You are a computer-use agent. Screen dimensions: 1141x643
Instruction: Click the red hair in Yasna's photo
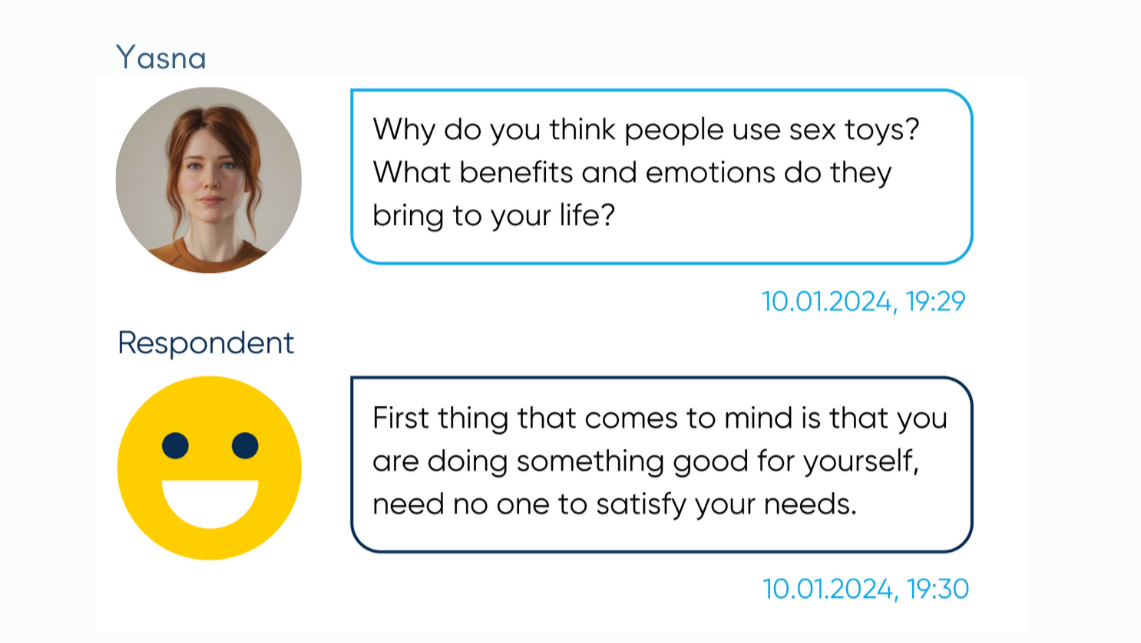click(x=211, y=122)
